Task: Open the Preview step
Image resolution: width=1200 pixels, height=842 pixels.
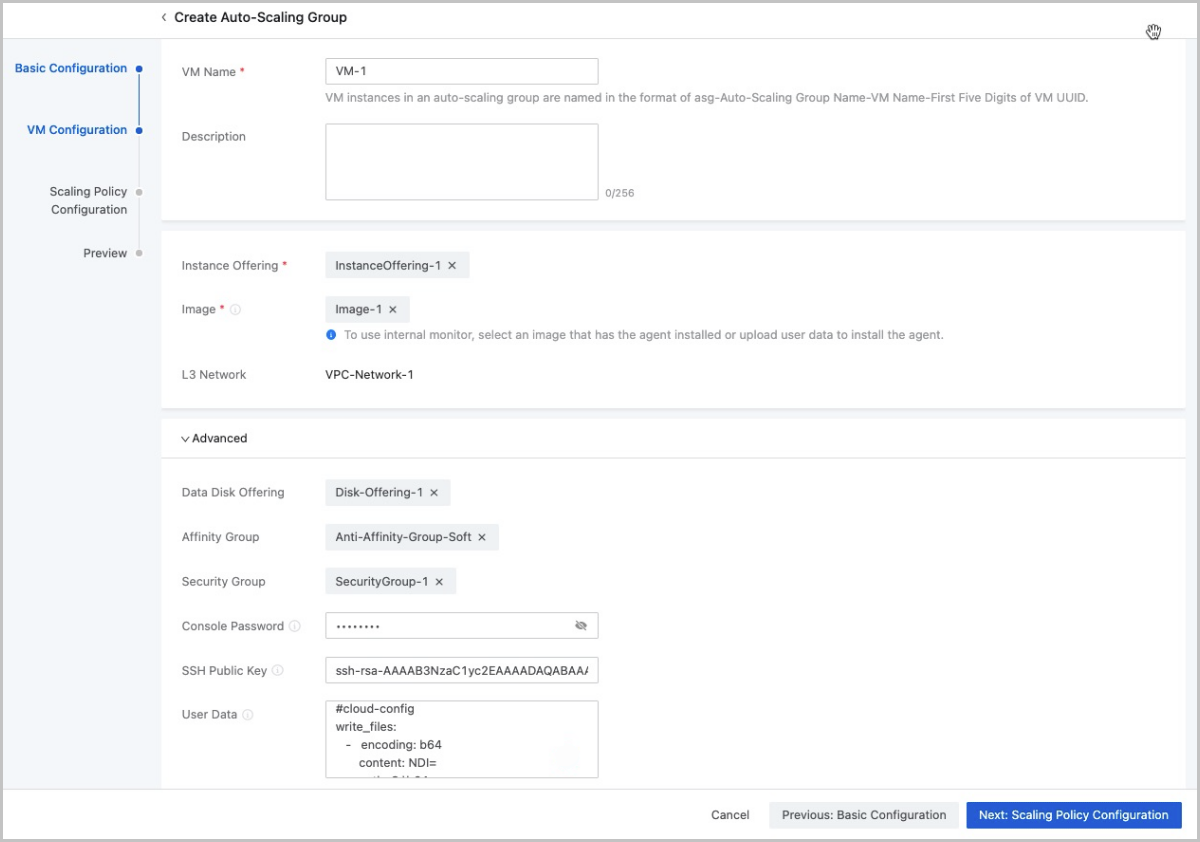Action: (x=105, y=253)
